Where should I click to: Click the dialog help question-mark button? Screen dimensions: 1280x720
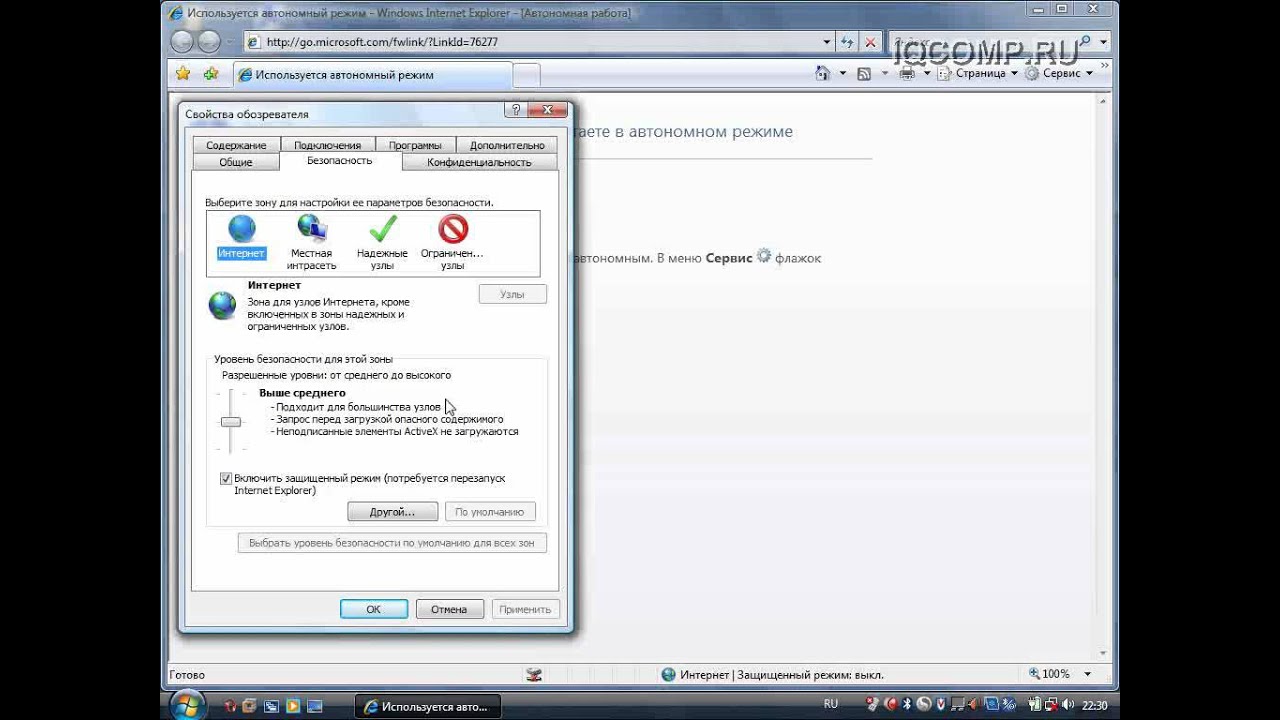tap(515, 110)
